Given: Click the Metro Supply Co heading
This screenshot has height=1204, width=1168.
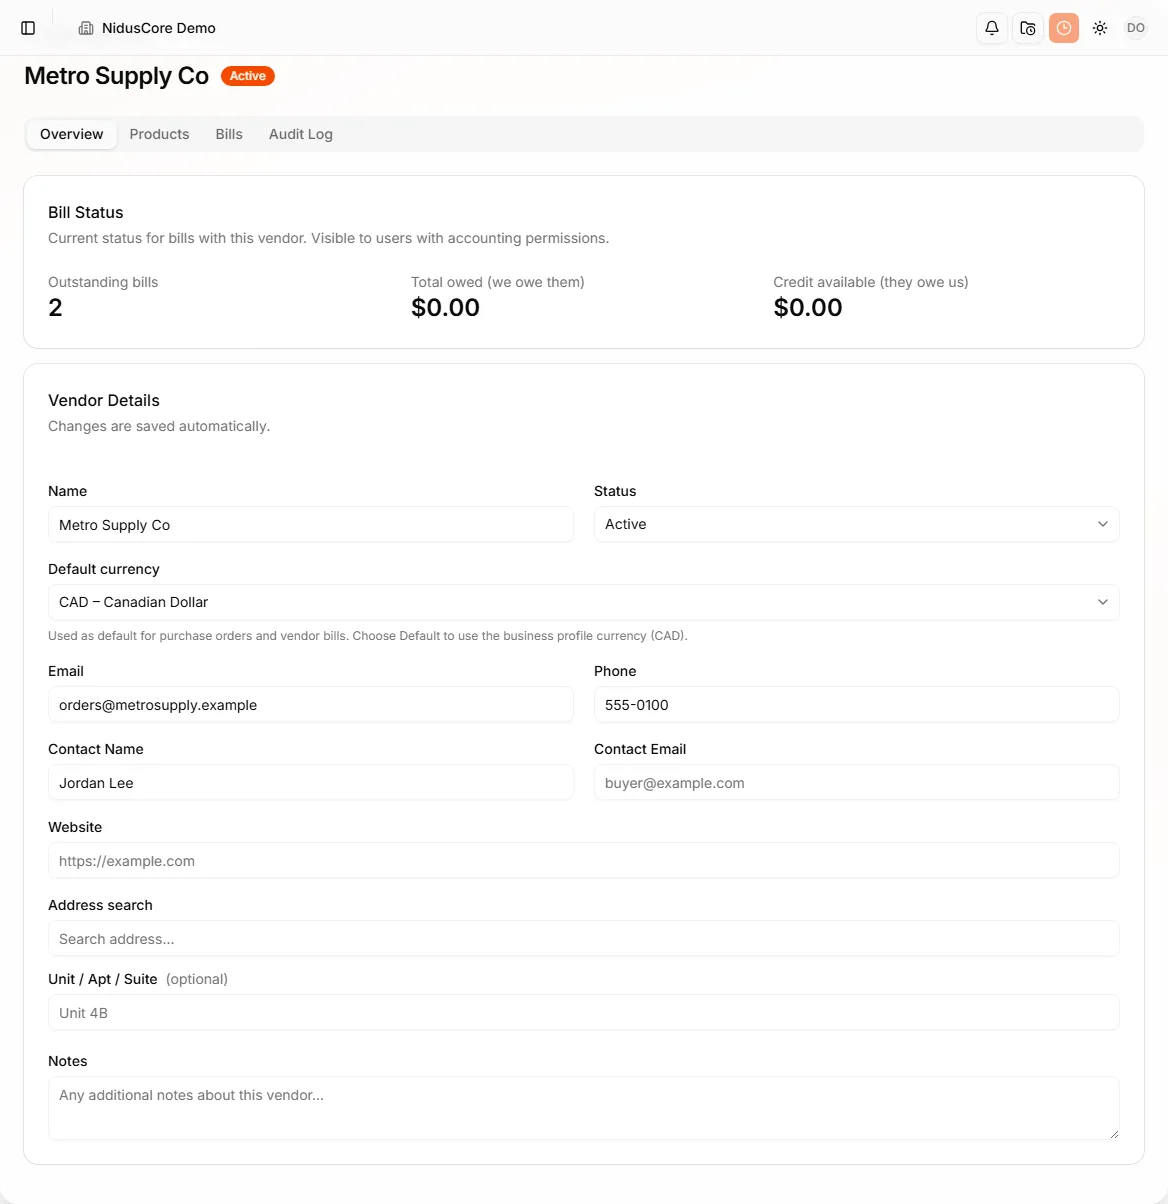Looking at the screenshot, I should pyautogui.click(x=116, y=76).
